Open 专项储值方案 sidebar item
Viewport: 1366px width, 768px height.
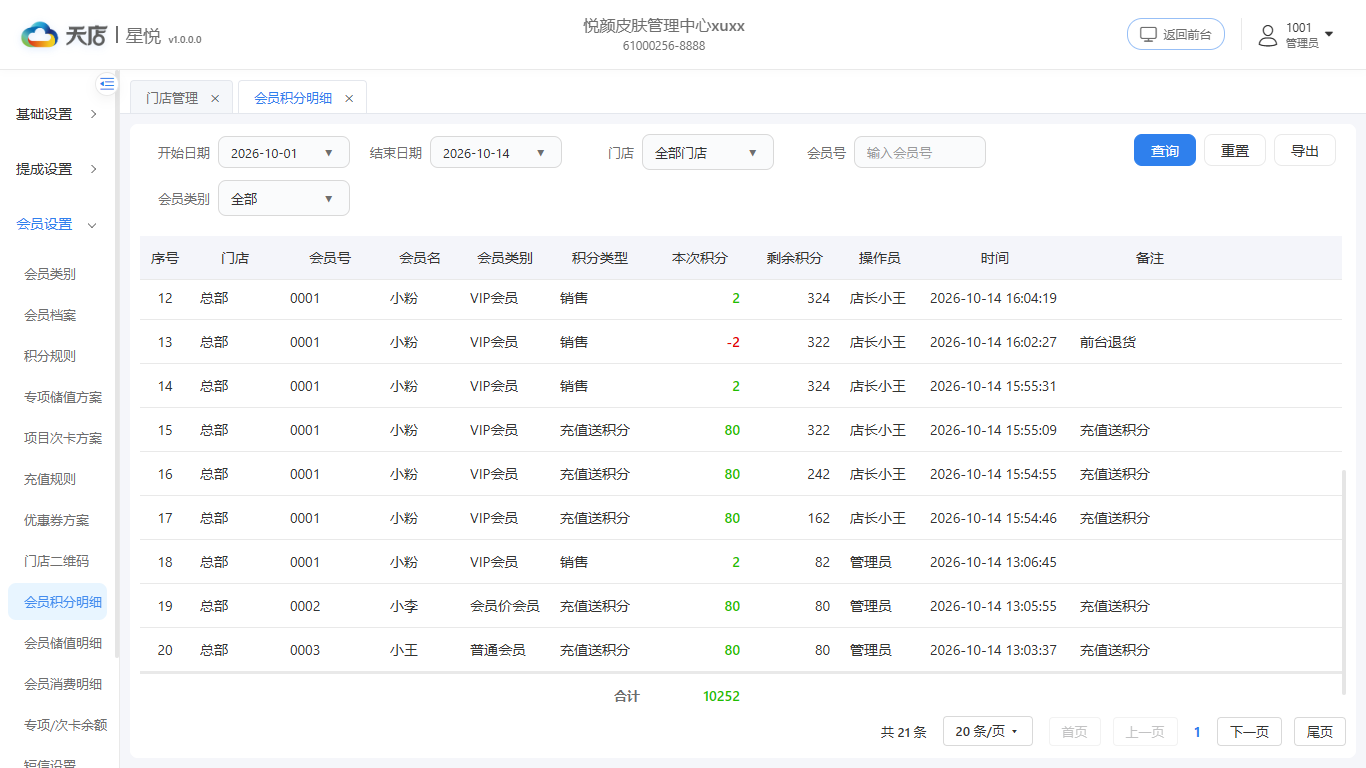point(63,397)
